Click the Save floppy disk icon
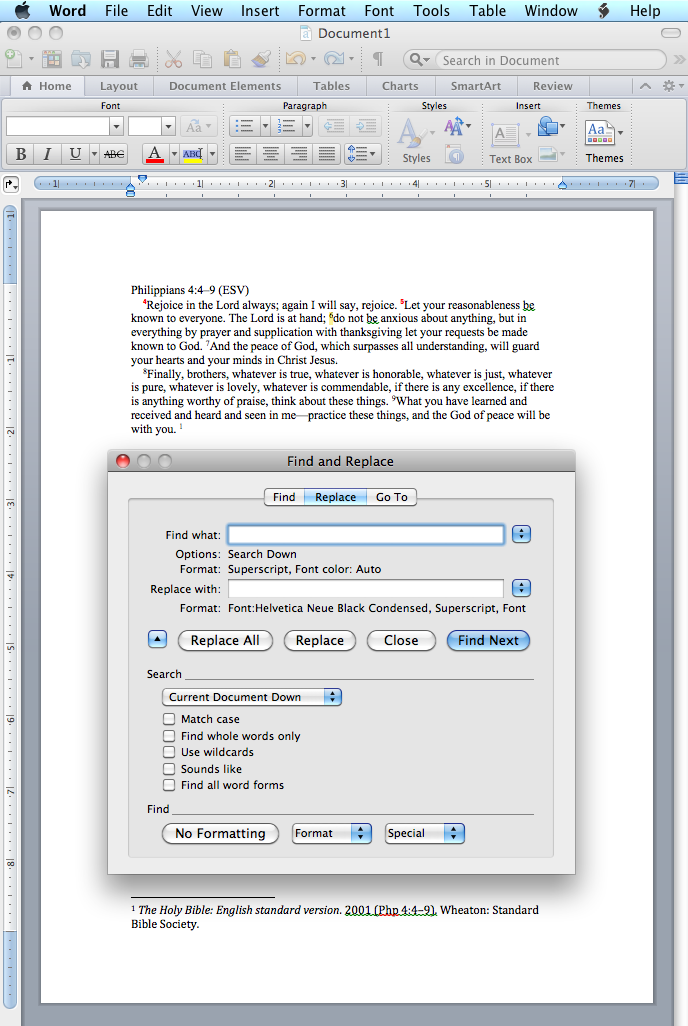The image size is (688, 1026). 110,60
